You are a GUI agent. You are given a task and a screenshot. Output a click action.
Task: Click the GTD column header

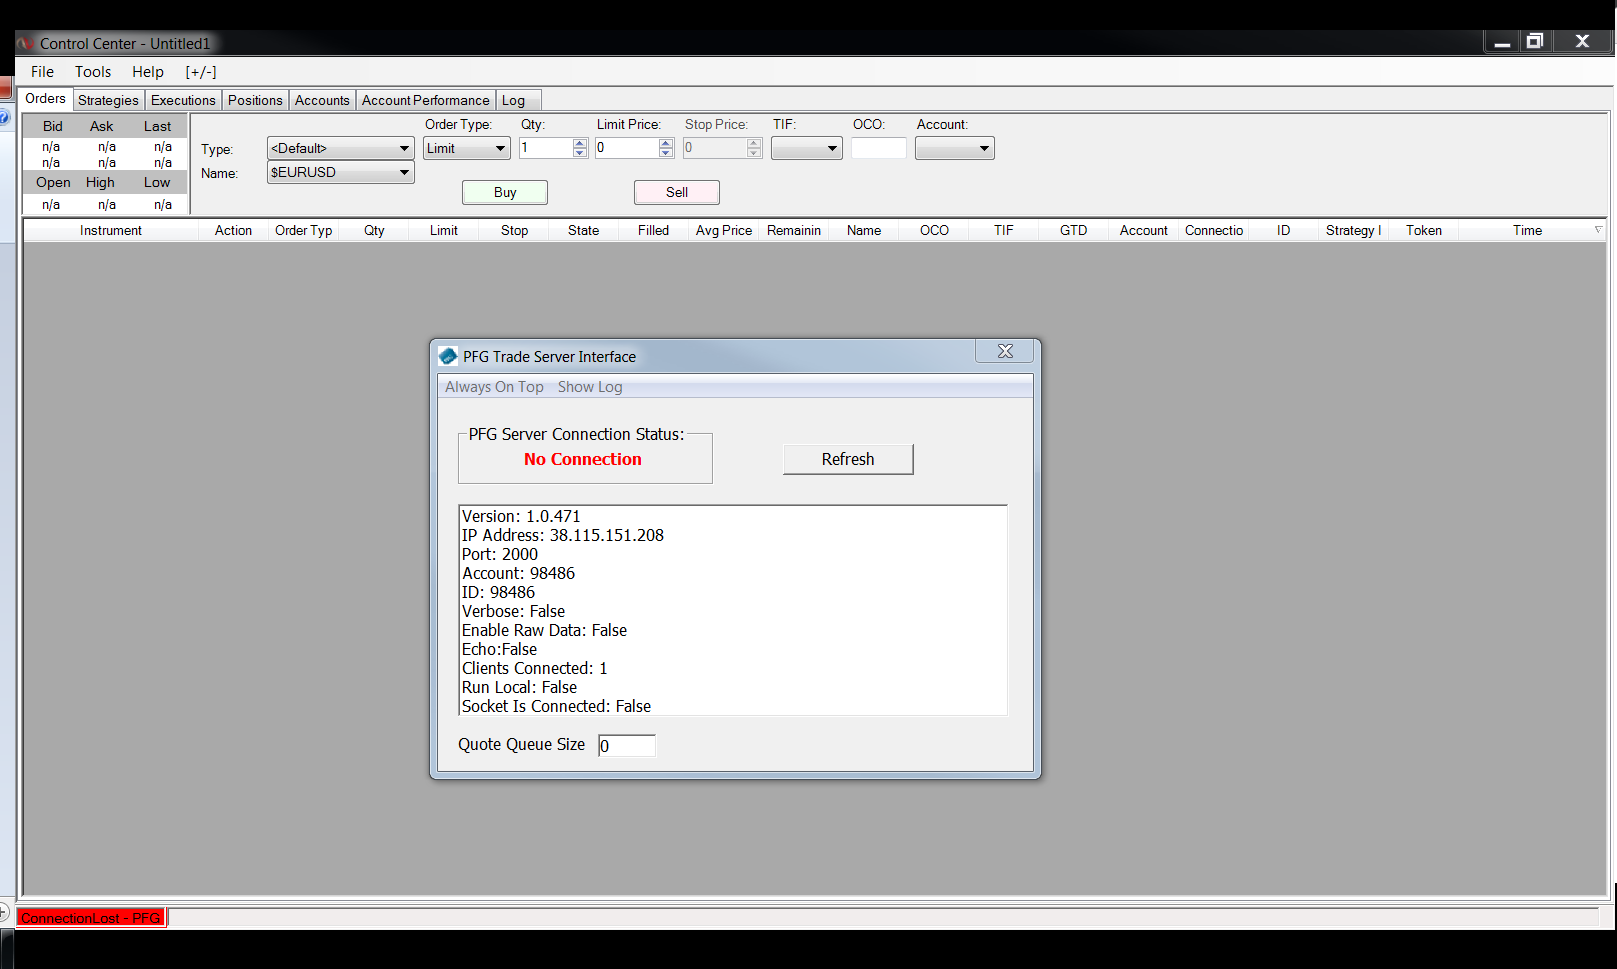1074,230
